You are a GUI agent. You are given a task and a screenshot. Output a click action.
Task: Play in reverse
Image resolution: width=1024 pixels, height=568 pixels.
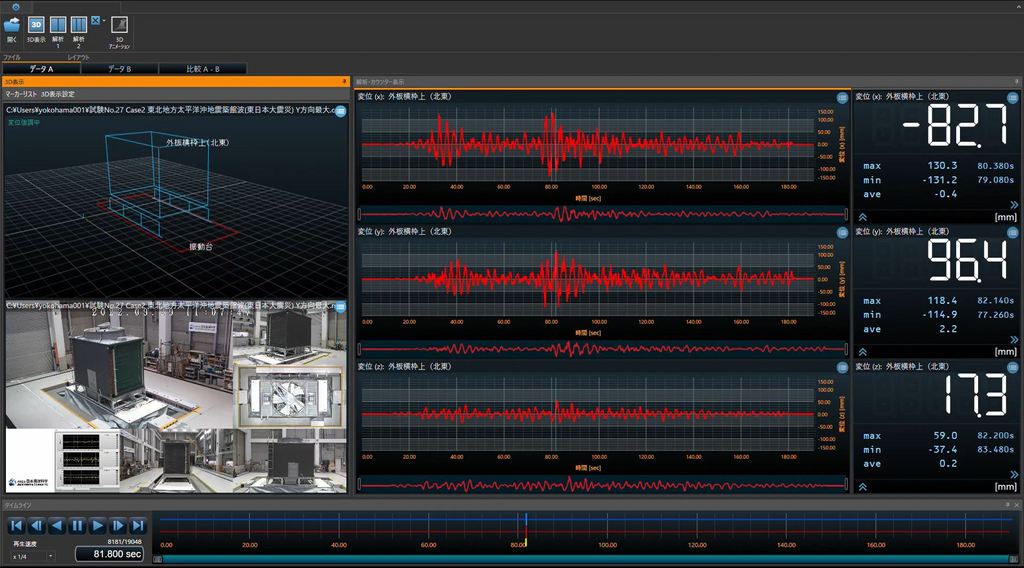pyautogui.click(x=57, y=526)
